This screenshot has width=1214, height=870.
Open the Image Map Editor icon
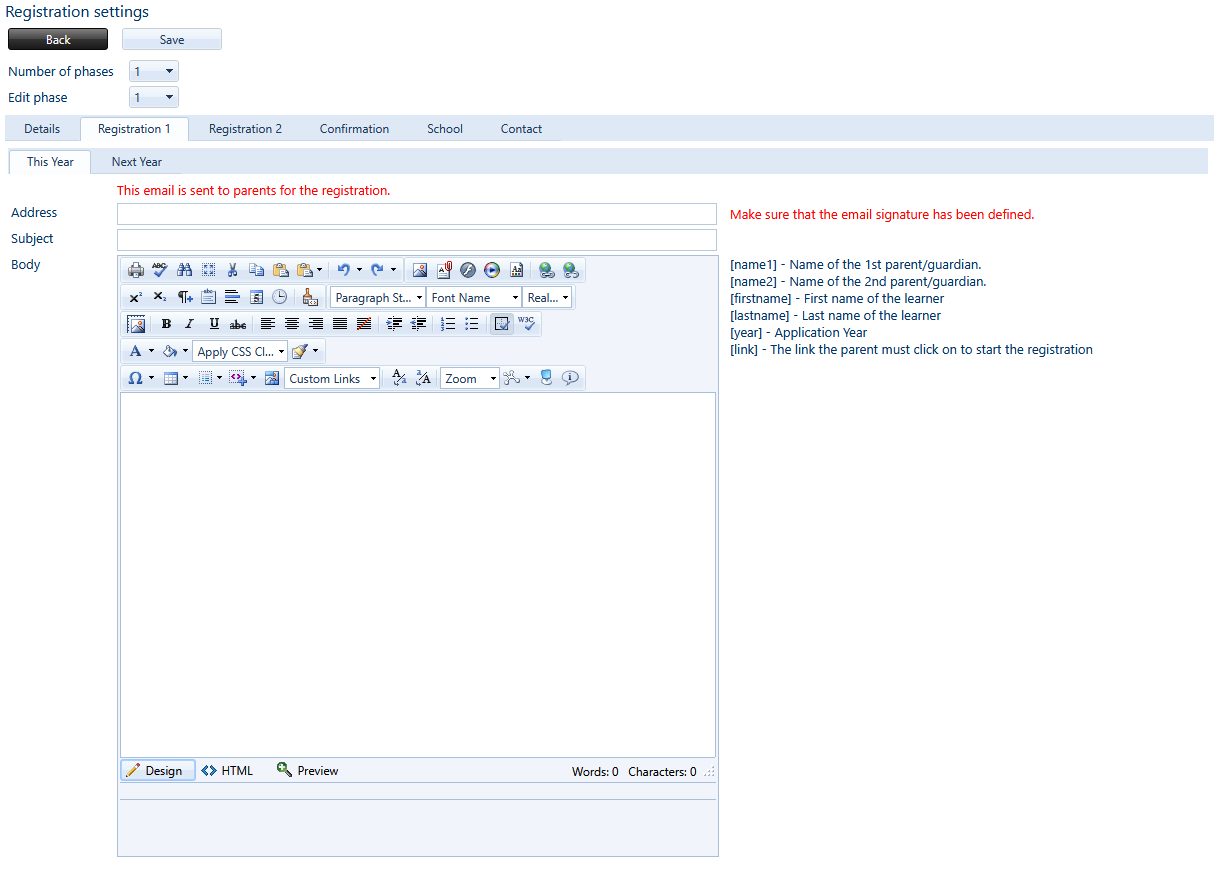pos(271,379)
